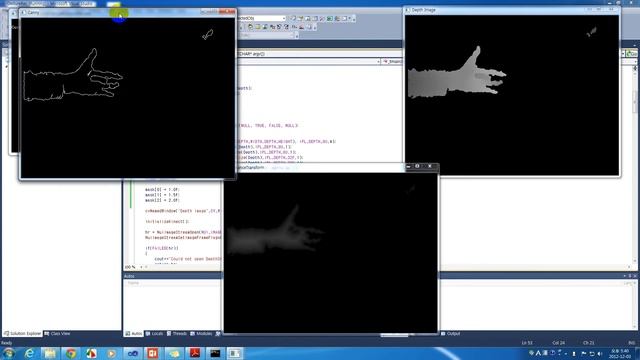
Task: Click the round icon starting the second toolbar row
Action: 250,27
